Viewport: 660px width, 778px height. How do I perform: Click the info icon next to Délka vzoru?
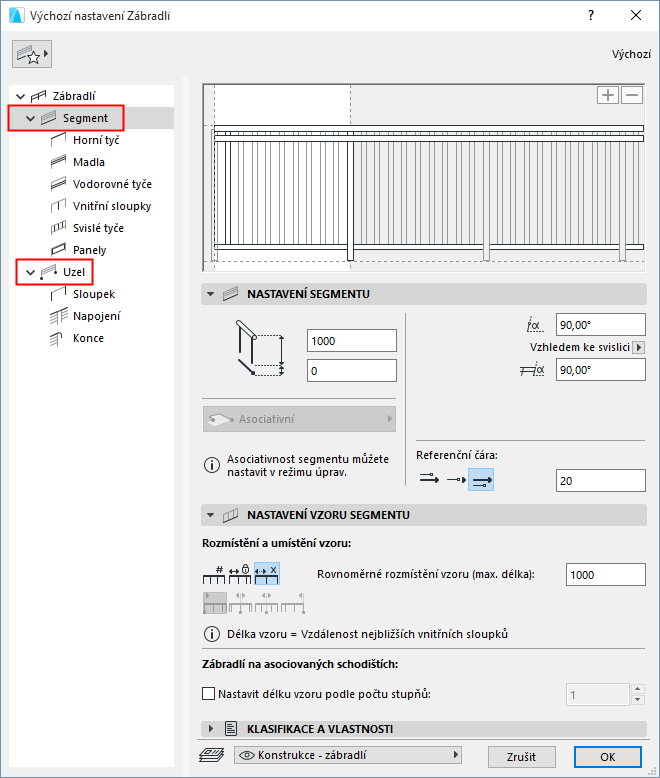[212, 634]
